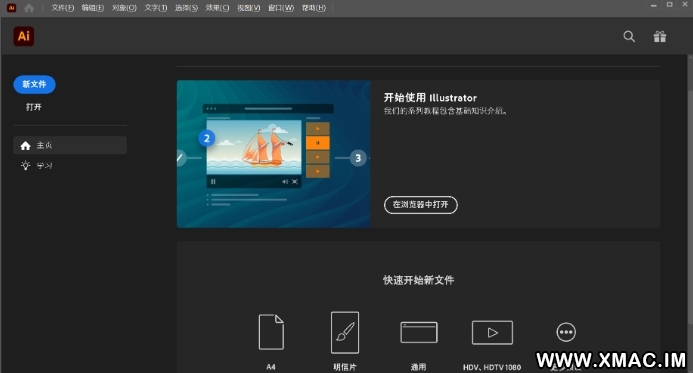Open the 帮助(H) menu
Image resolution: width=693 pixels, height=373 pixels.
(313, 8)
